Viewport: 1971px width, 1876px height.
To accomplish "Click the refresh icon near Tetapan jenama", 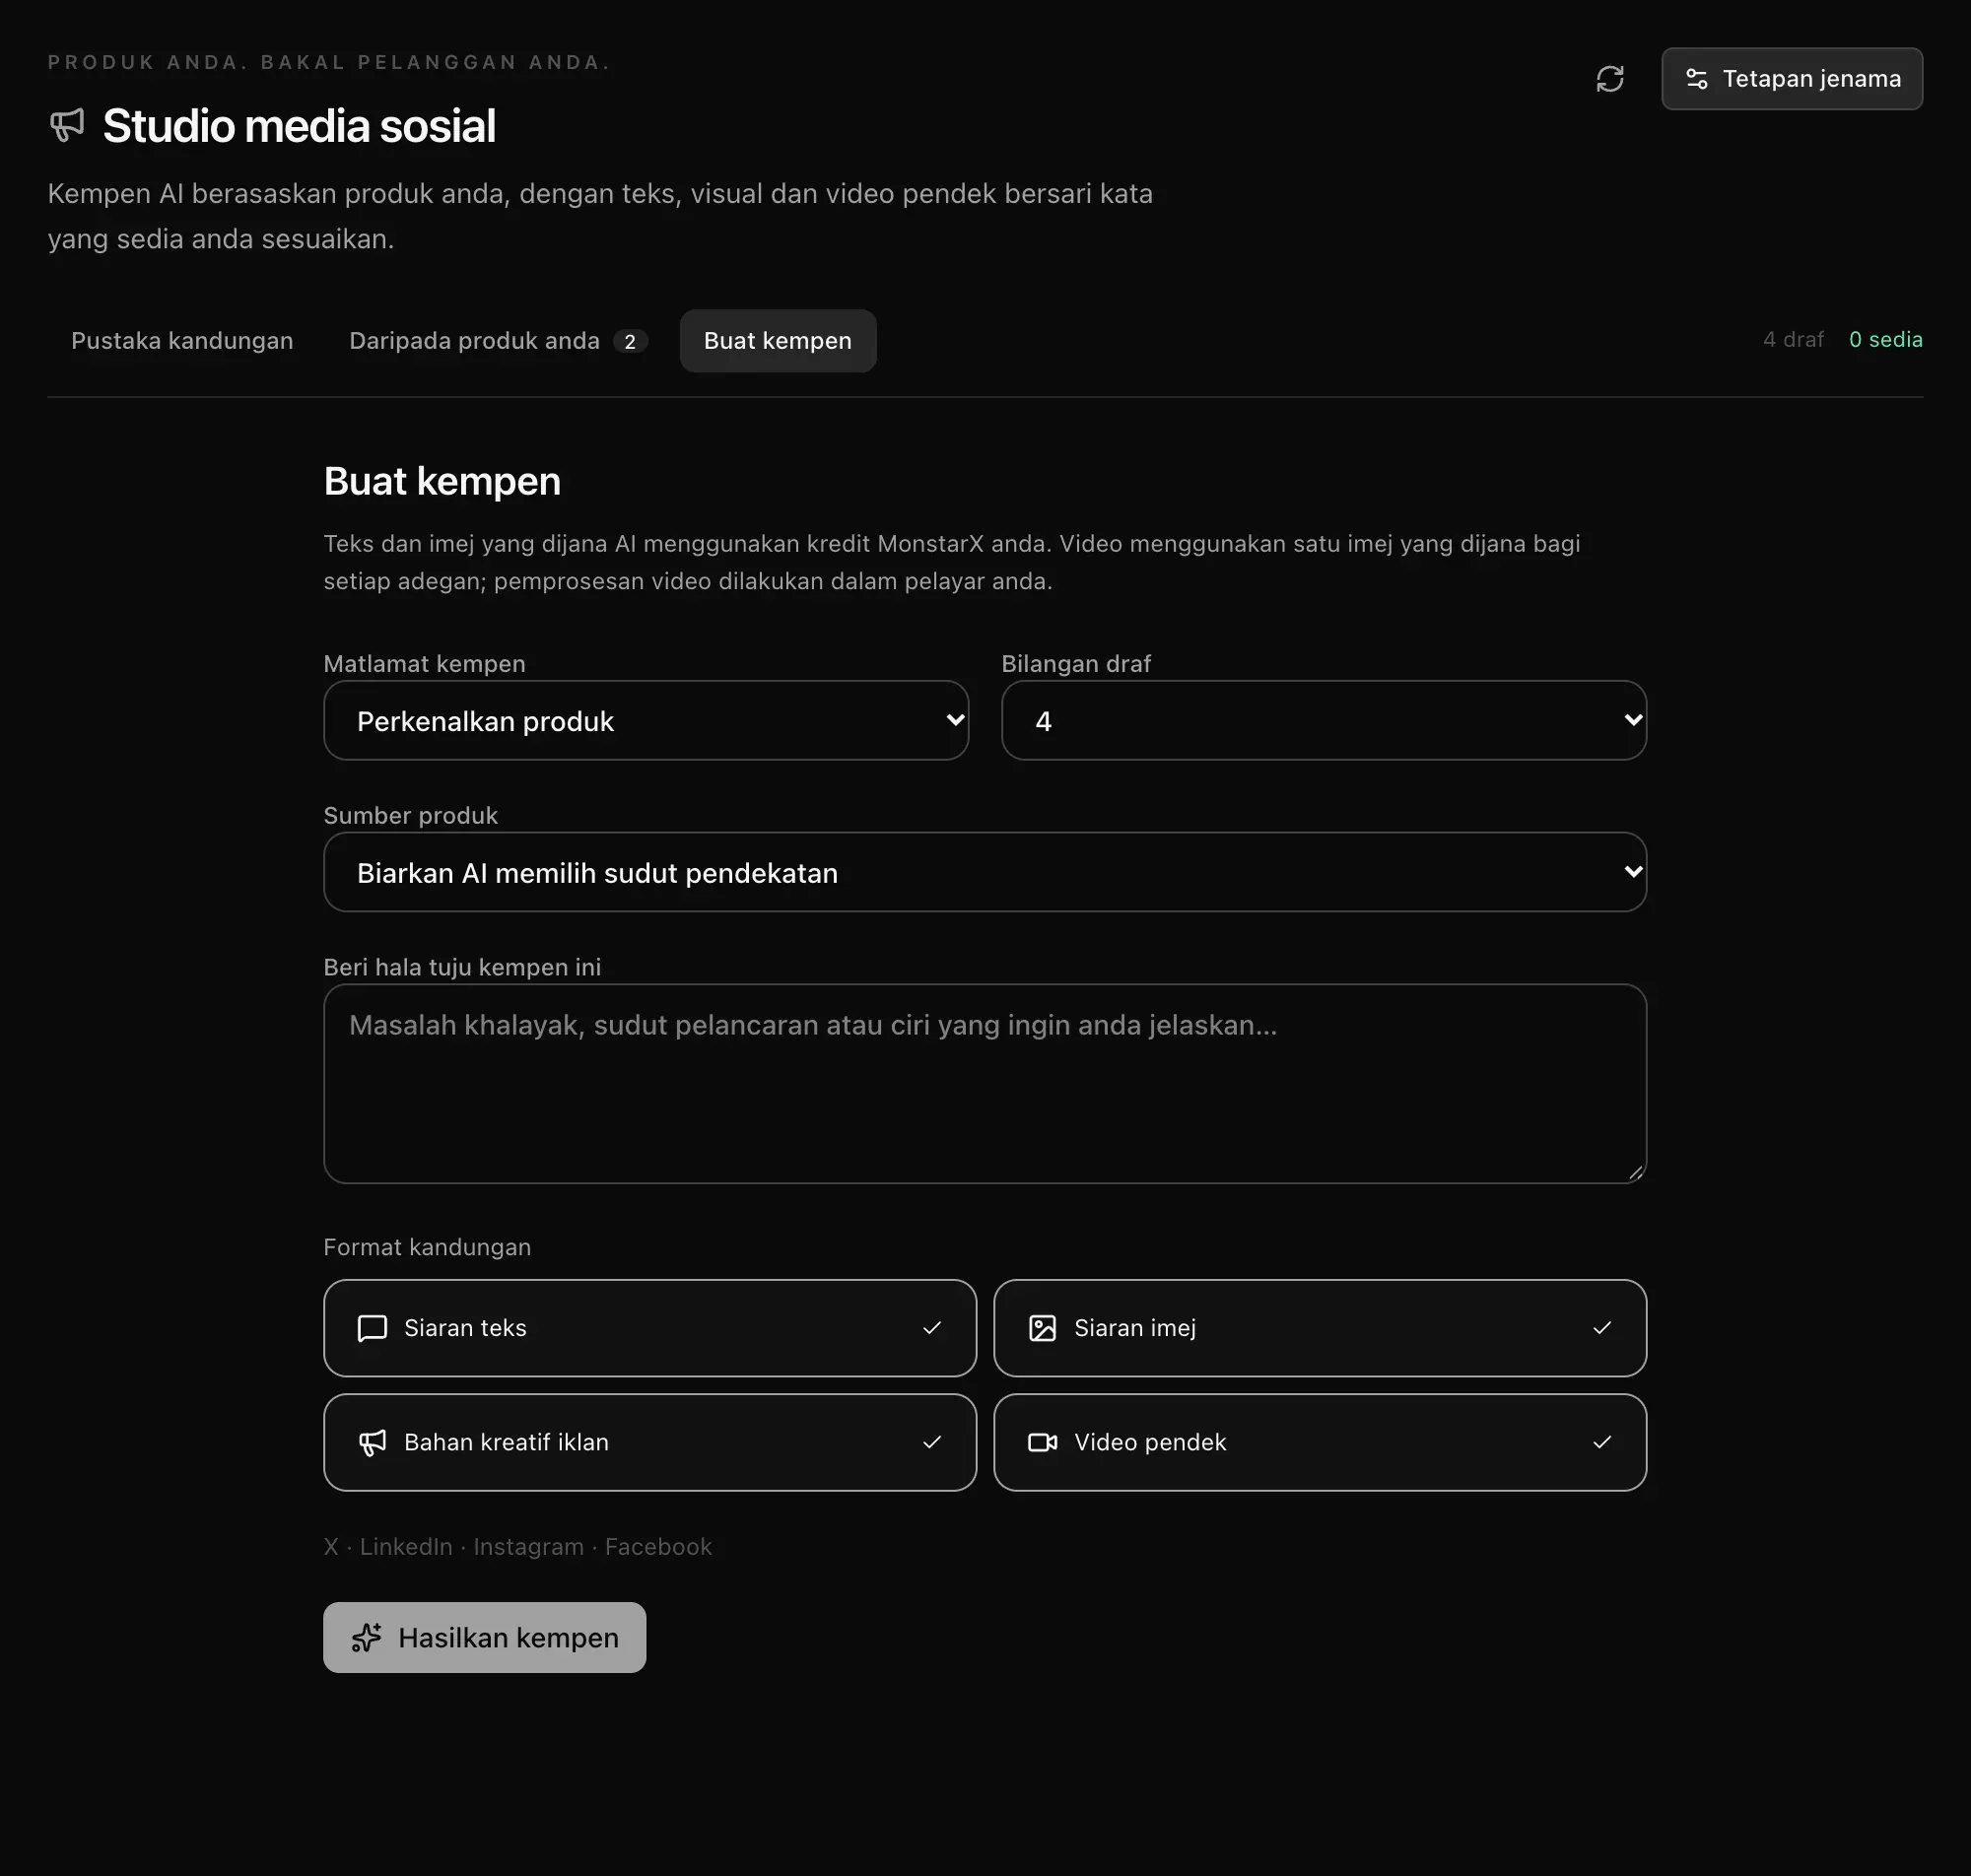I will tap(1609, 79).
